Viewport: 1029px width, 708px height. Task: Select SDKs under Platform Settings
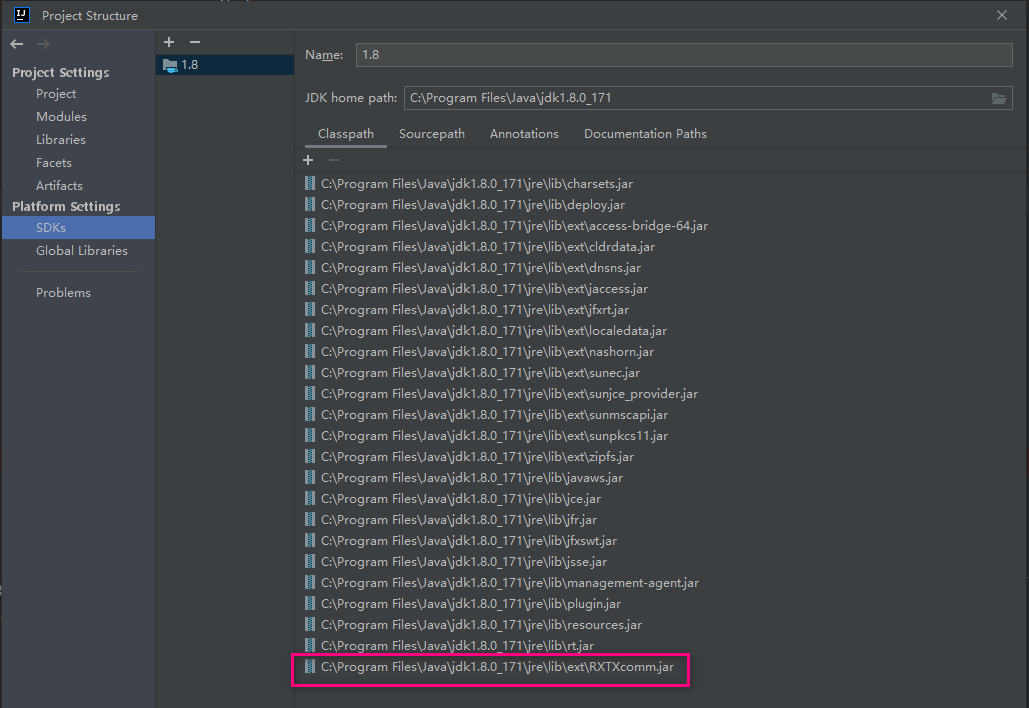(x=79, y=228)
